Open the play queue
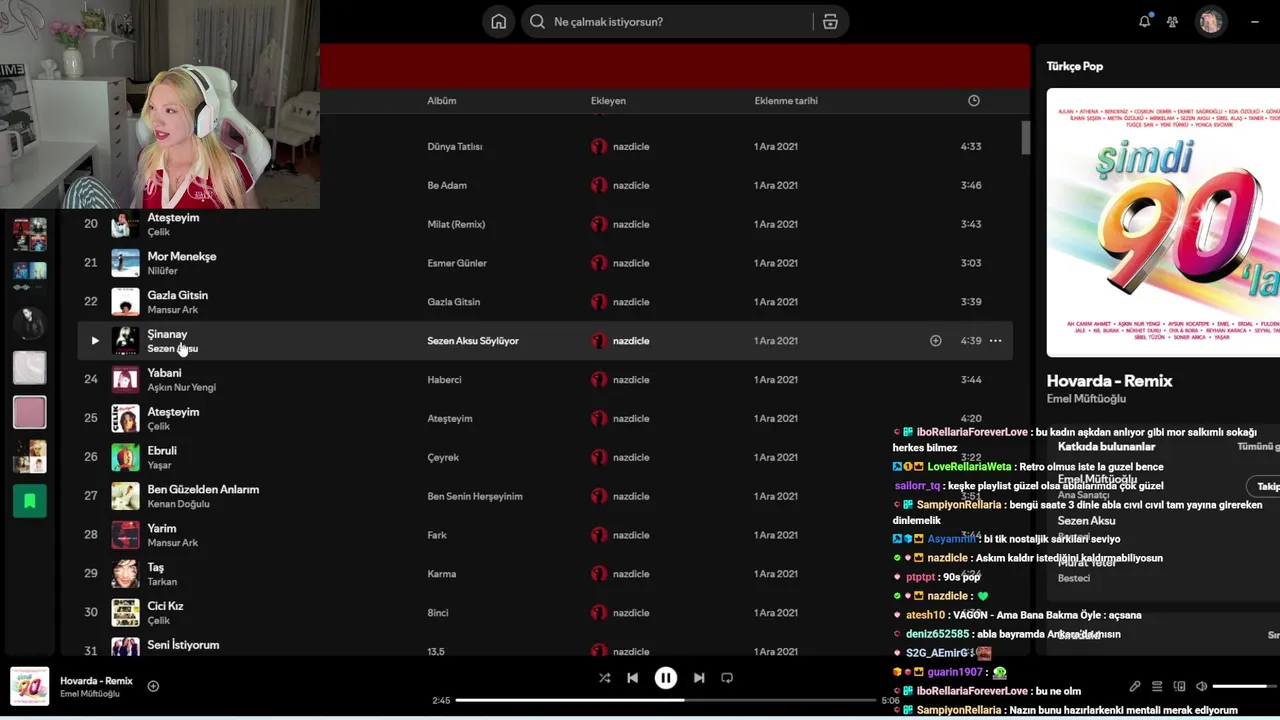 pyautogui.click(x=1157, y=687)
